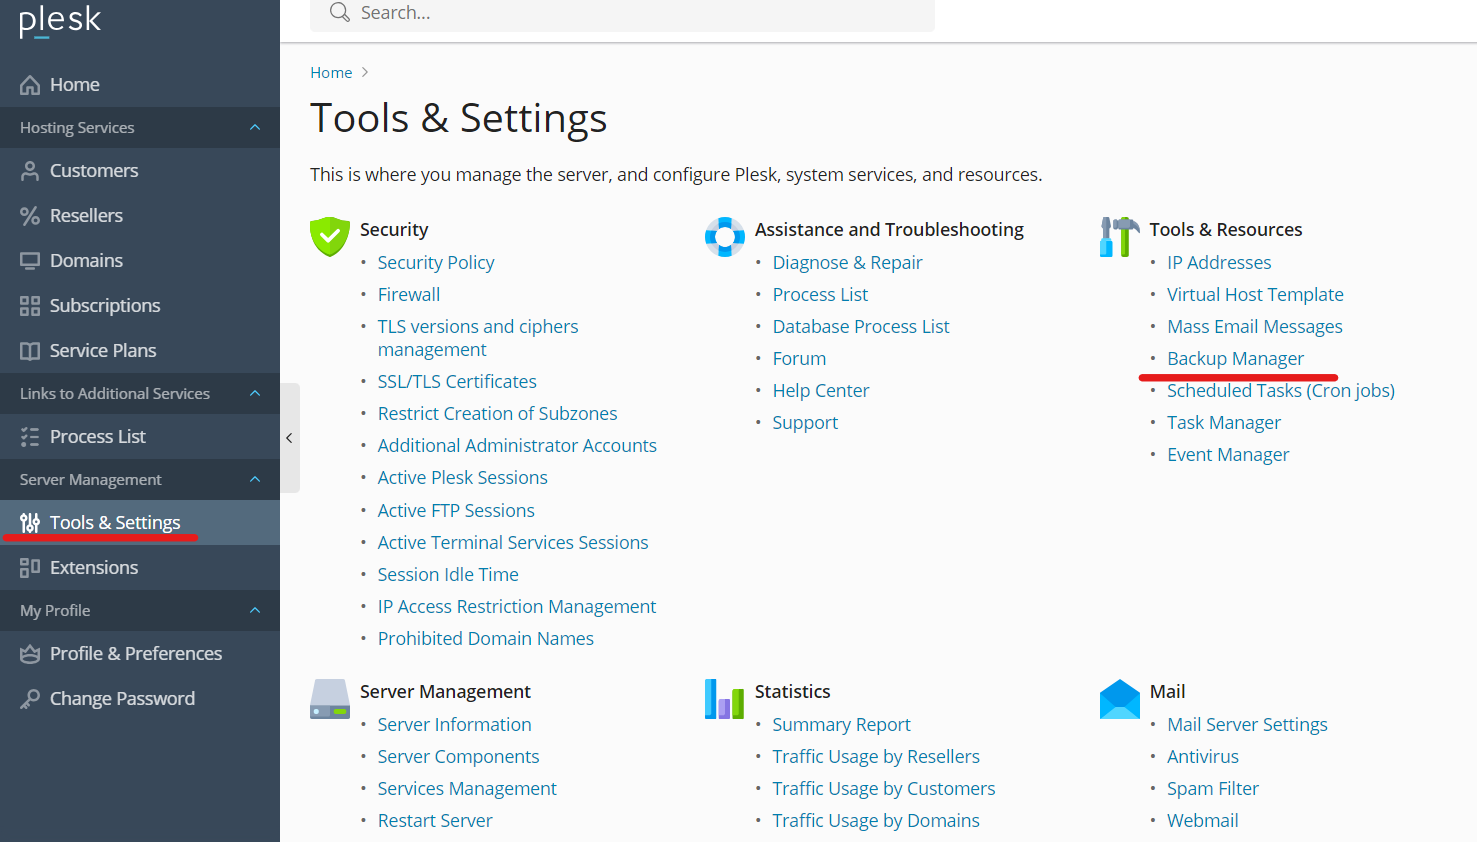
Task: Go to Subscriptions in the sidebar
Action: pyautogui.click(x=105, y=306)
